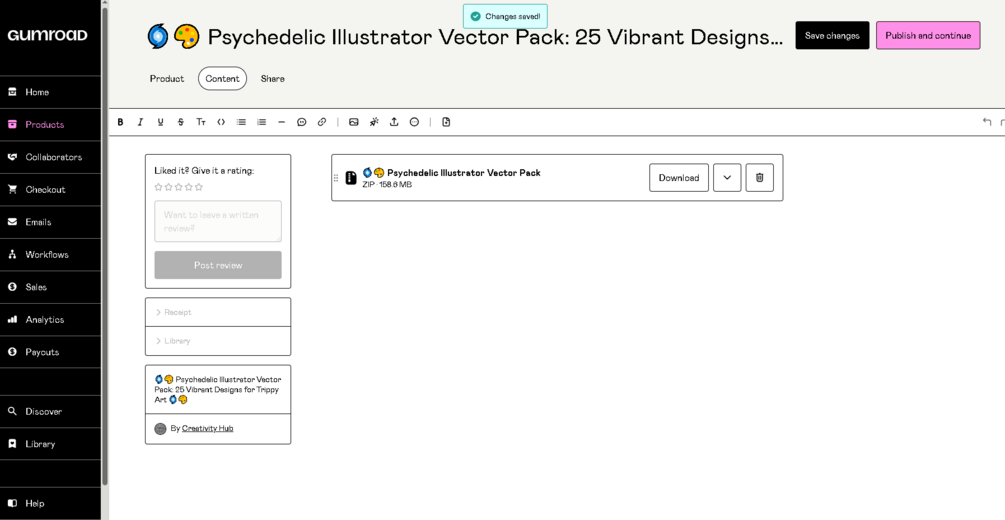Go to Home in the sidebar
The height and width of the screenshot is (520, 1005).
point(50,92)
